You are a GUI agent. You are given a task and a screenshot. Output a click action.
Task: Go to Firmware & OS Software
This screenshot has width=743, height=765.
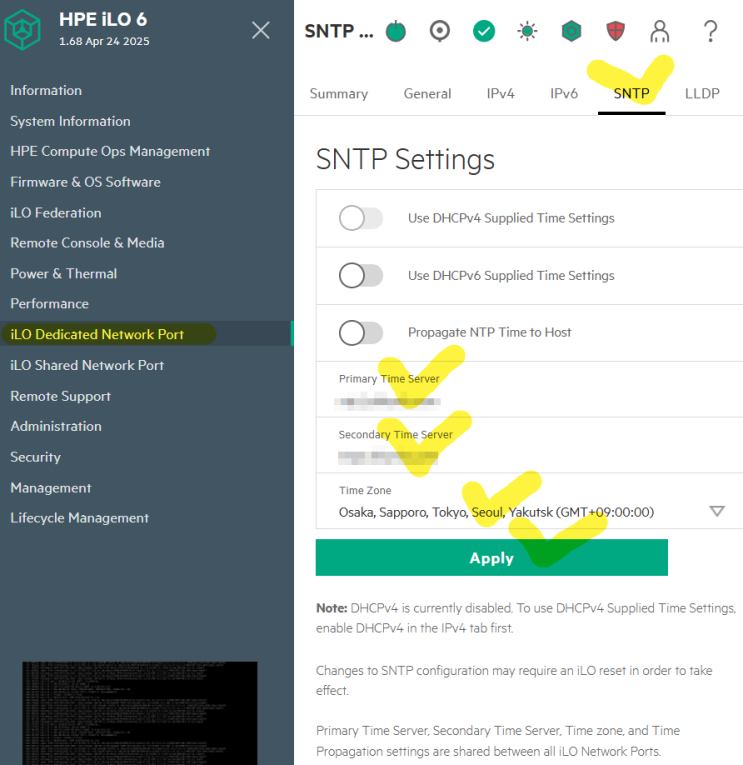tap(85, 182)
